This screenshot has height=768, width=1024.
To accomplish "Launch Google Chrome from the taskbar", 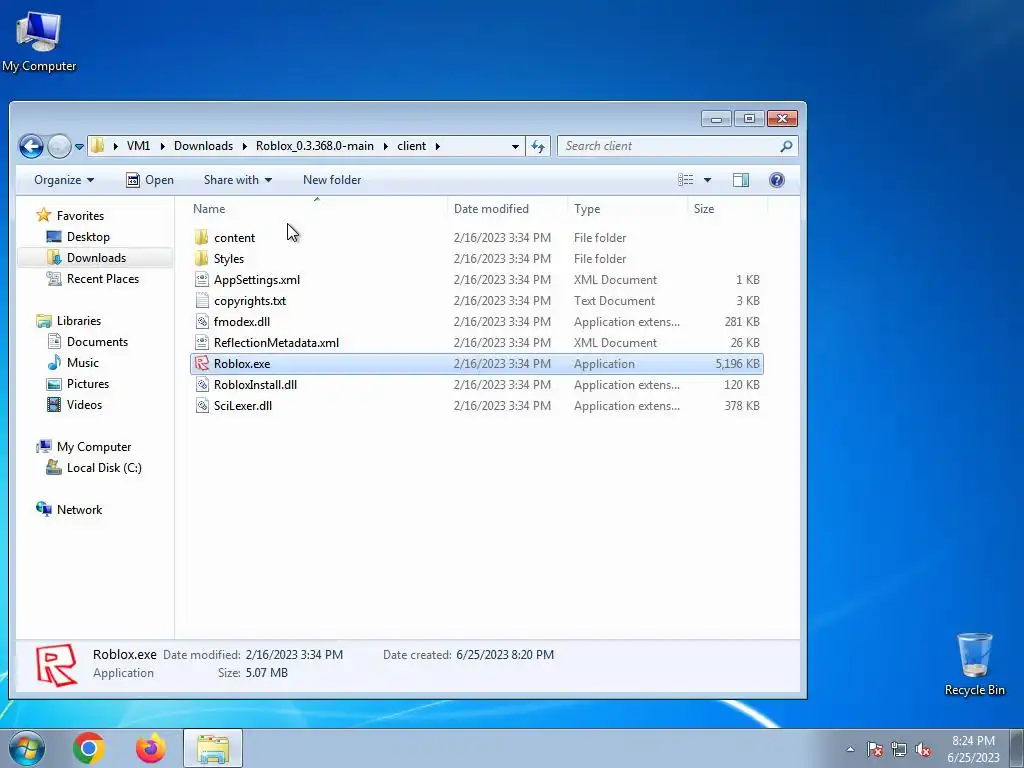I will [89, 748].
